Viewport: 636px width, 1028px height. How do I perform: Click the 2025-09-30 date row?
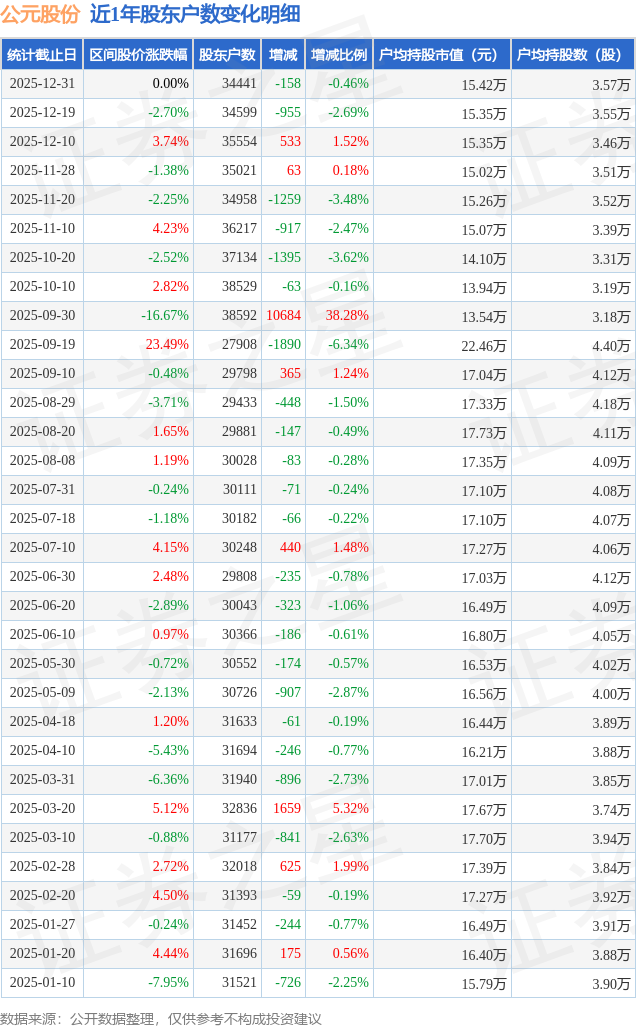[x=41, y=316]
